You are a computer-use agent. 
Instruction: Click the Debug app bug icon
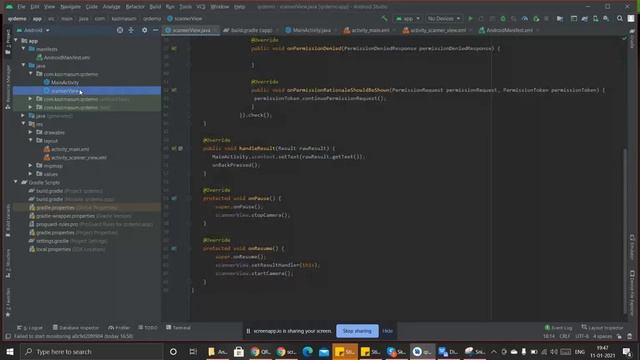coord(503,19)
